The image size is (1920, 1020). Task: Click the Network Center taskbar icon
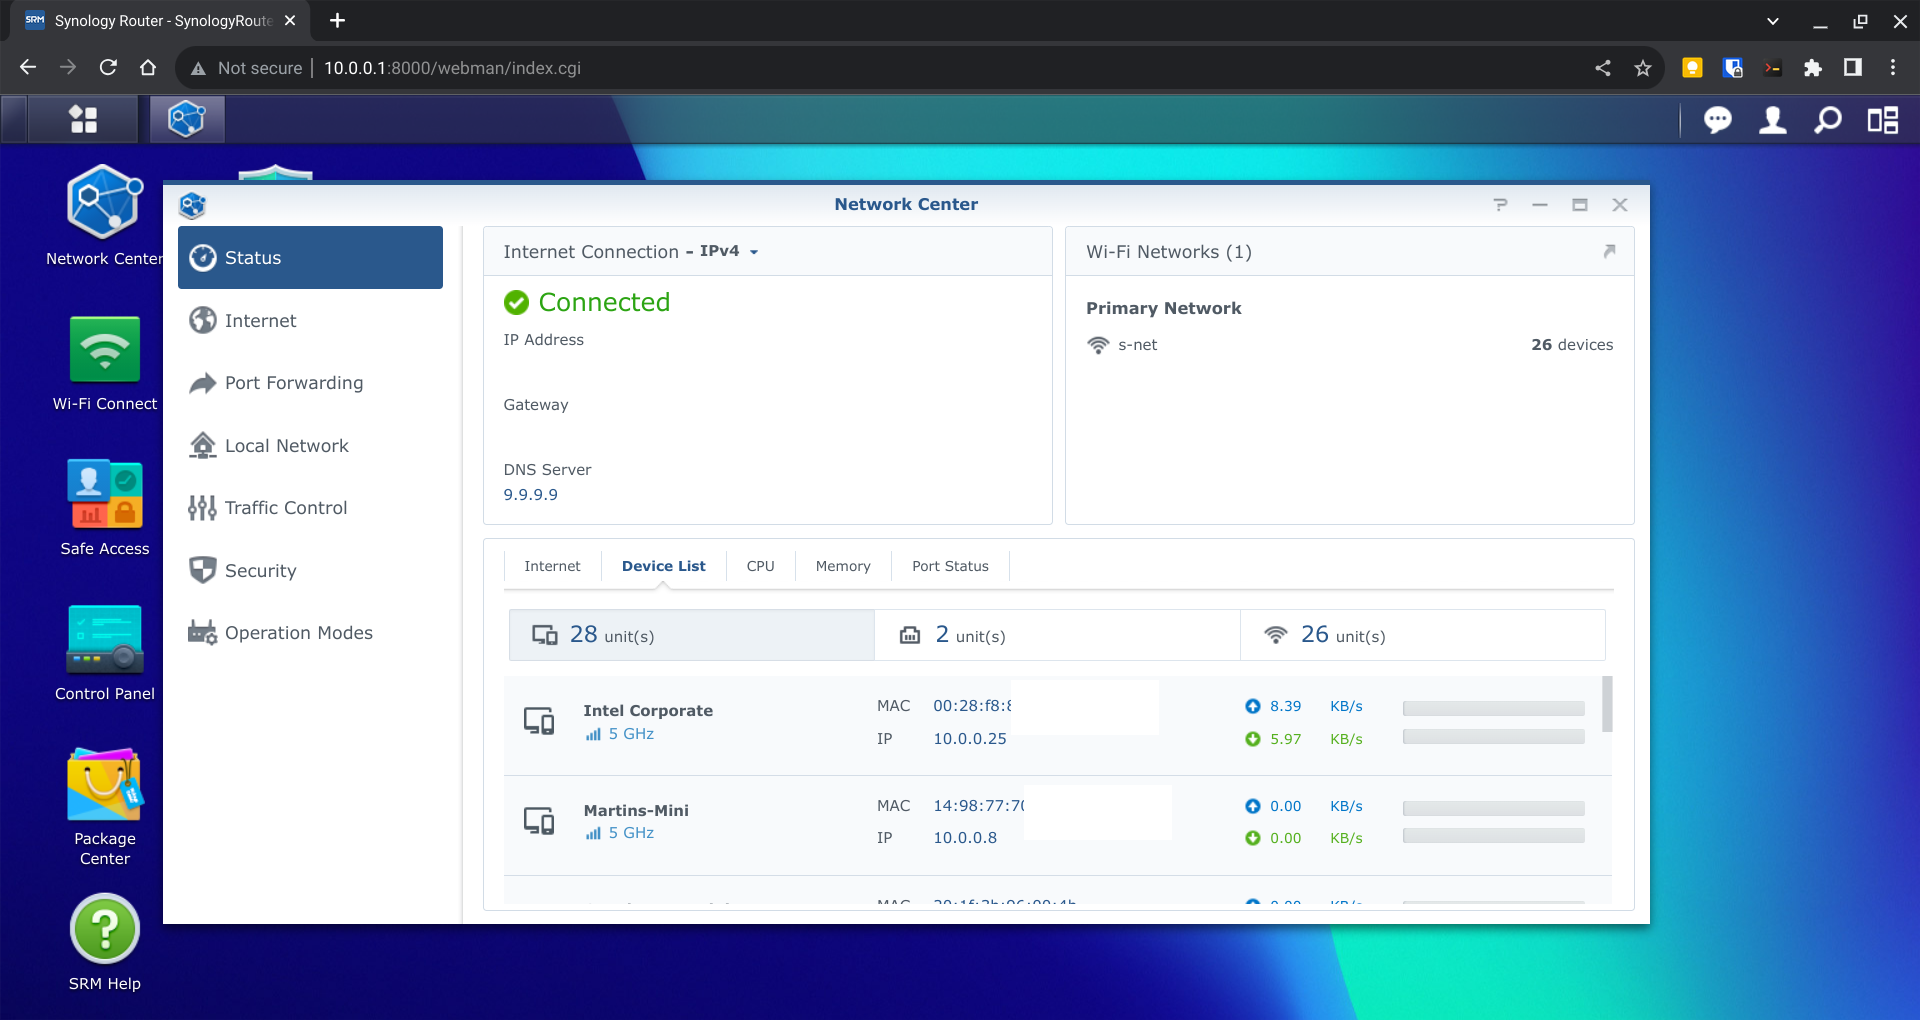click(x=187, y=120)
